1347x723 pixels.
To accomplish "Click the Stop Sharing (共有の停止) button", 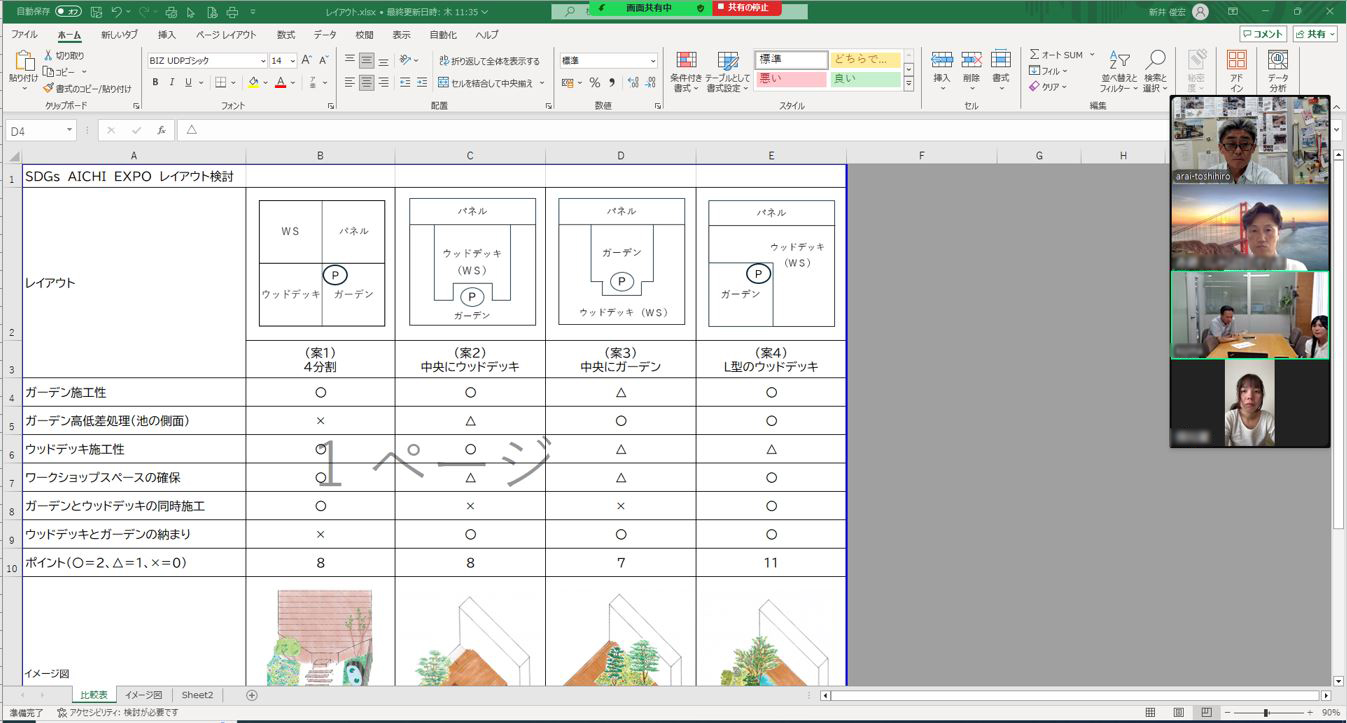I will coord(747,8).
